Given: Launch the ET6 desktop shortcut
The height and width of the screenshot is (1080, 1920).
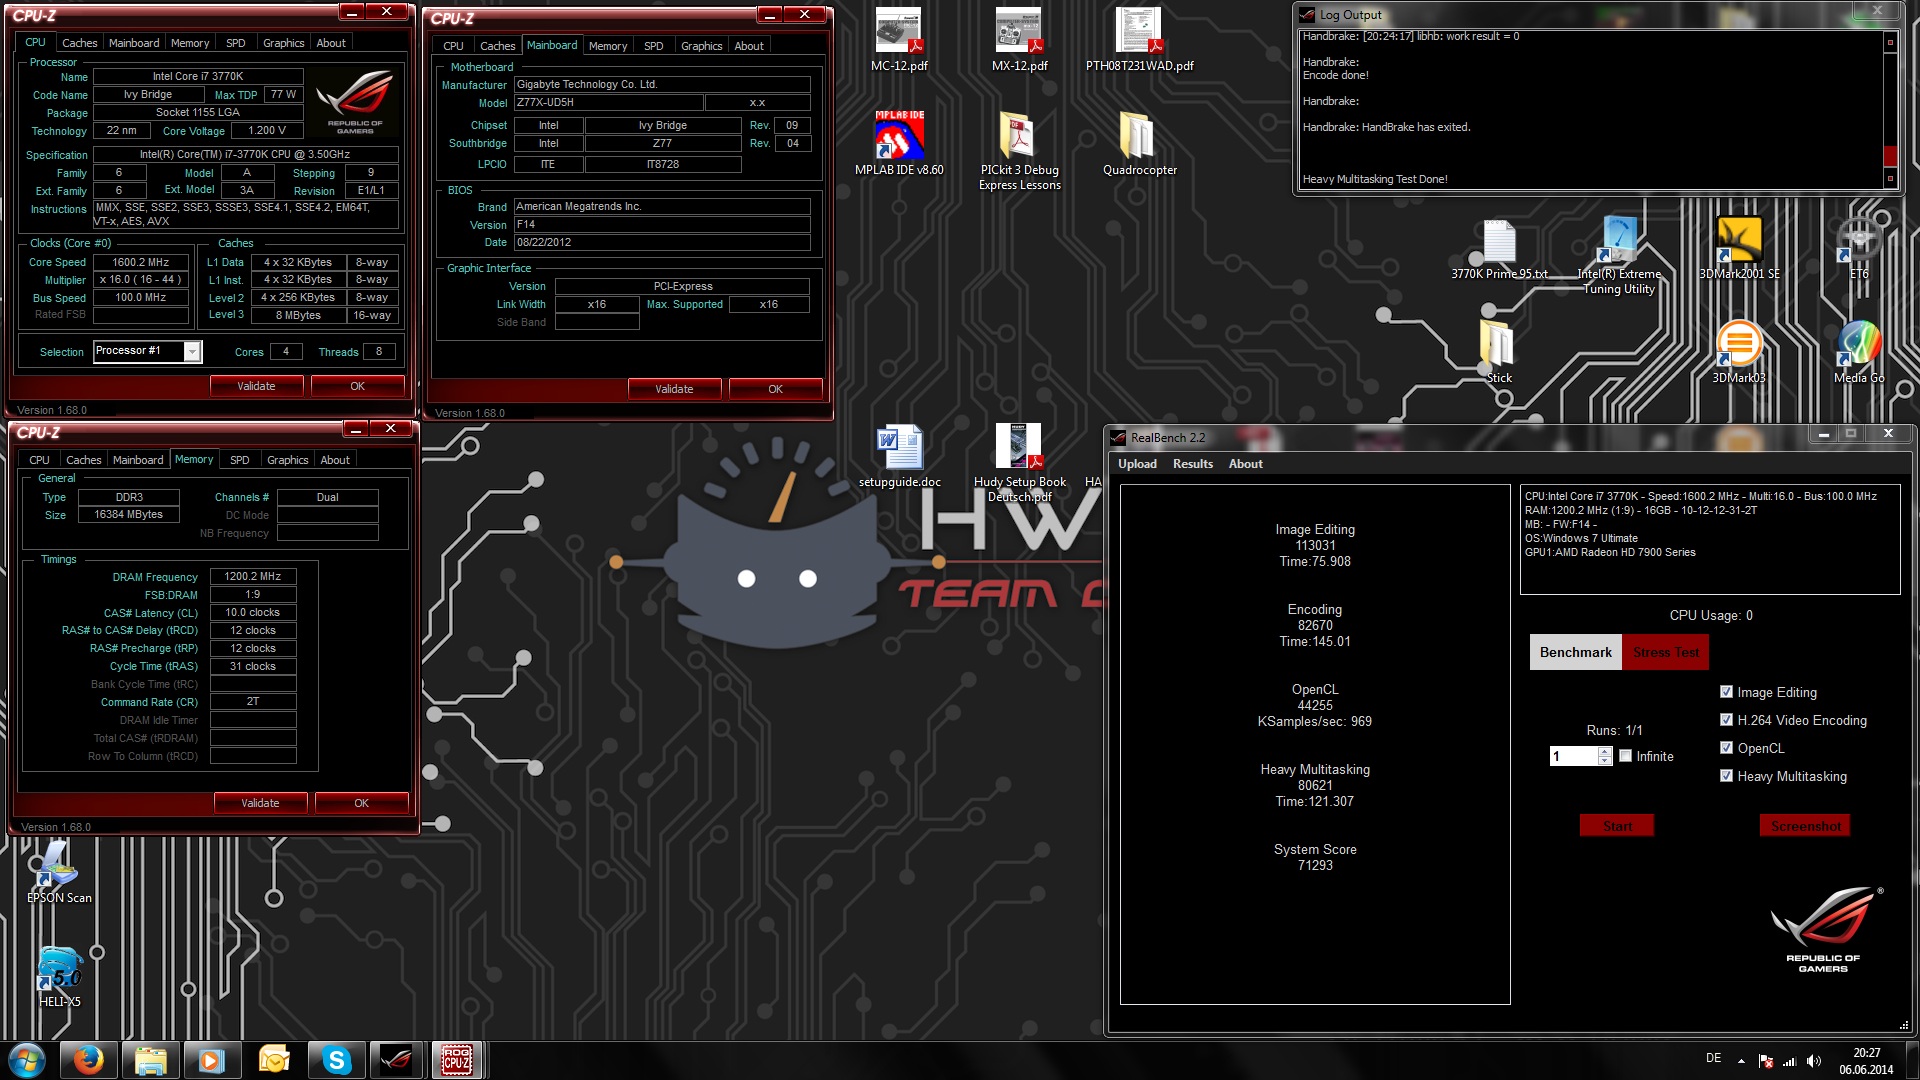Looking at the screenshot, I should [1859, 249].
